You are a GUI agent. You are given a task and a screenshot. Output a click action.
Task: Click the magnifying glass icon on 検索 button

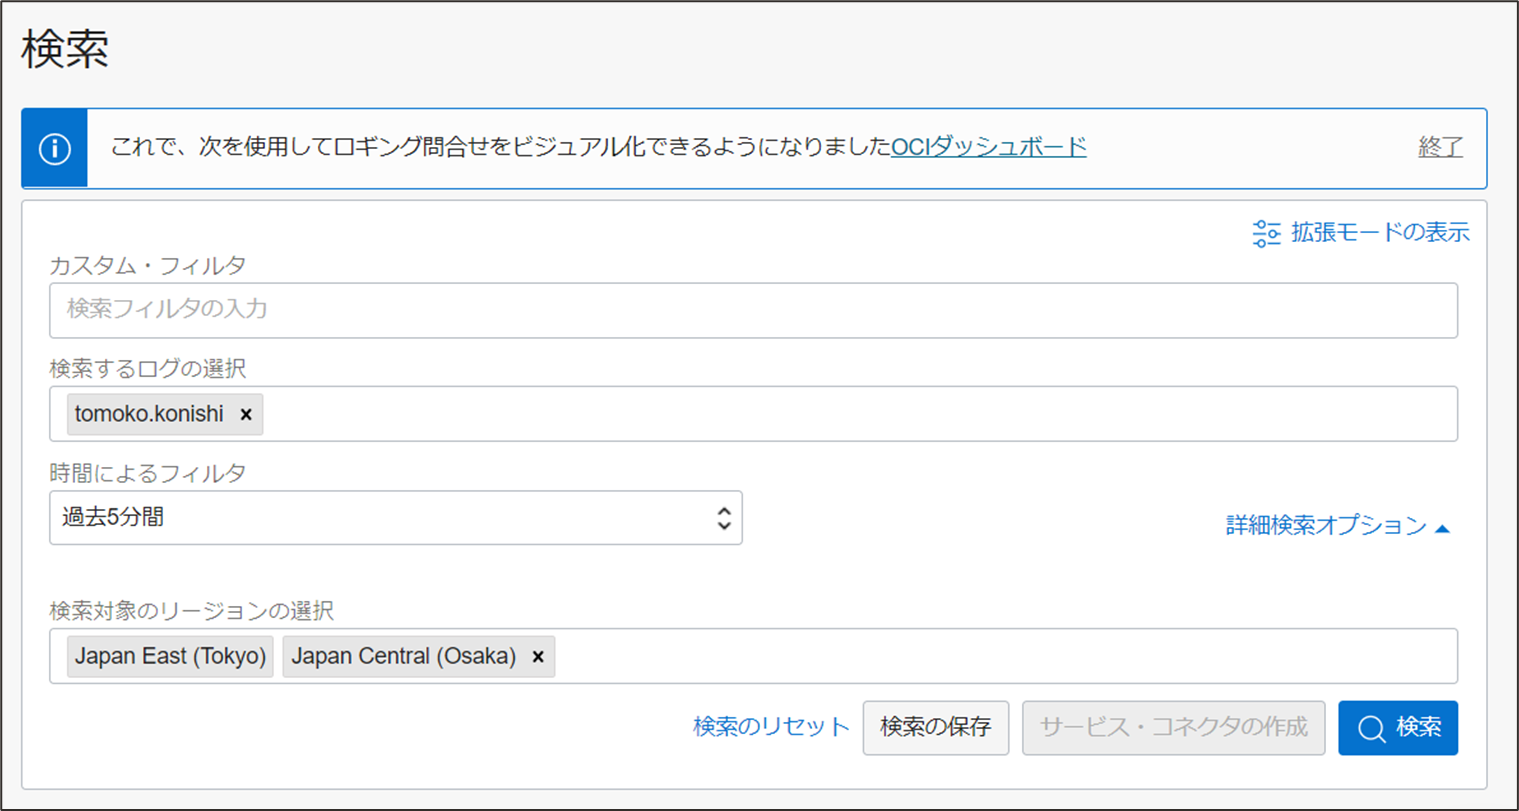point(1374,728)
